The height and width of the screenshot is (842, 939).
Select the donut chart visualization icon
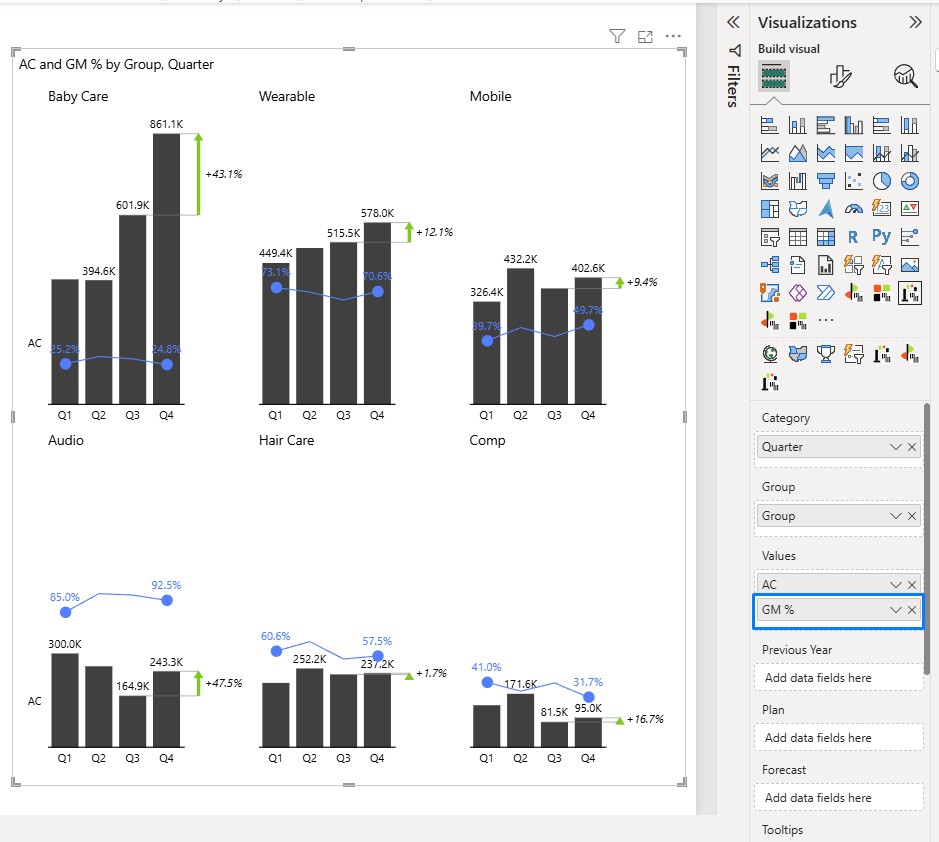point(910,181)
